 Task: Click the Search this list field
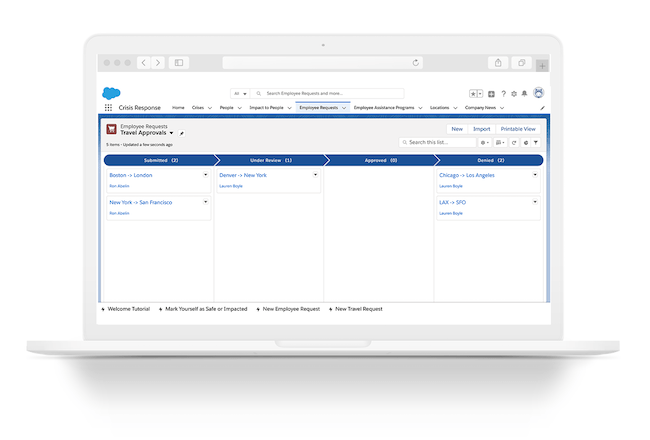pos(438,142)
